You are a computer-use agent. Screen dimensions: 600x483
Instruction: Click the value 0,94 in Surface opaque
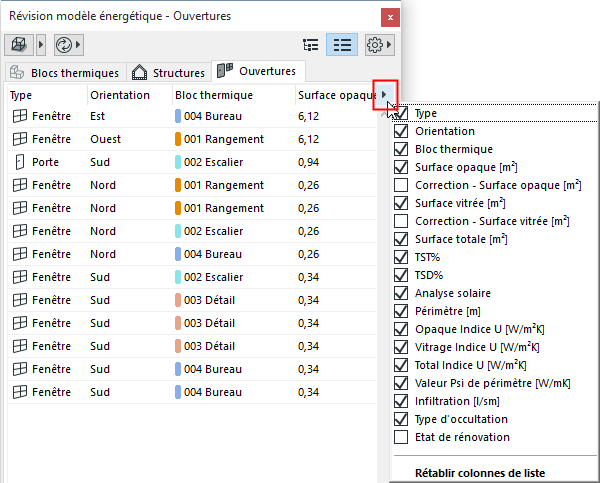click(308, 162)
